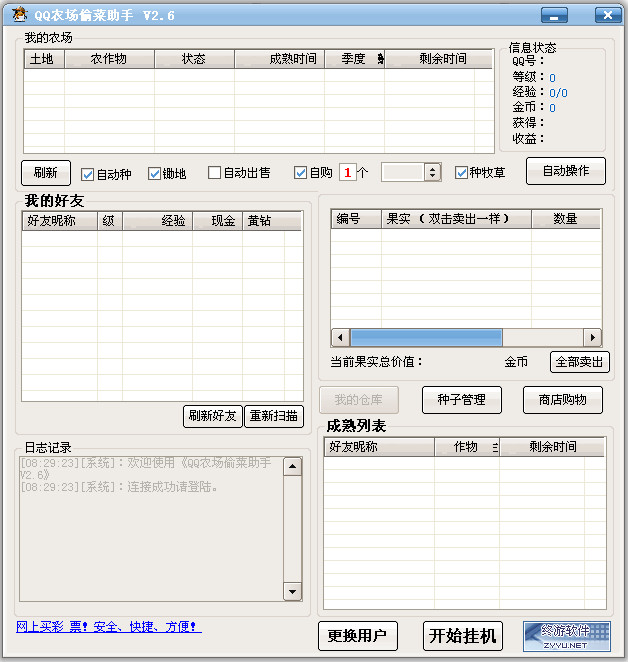Click the 成熟时间 column header
This screenshot has height=662, width=628.
tap(280, 59)
